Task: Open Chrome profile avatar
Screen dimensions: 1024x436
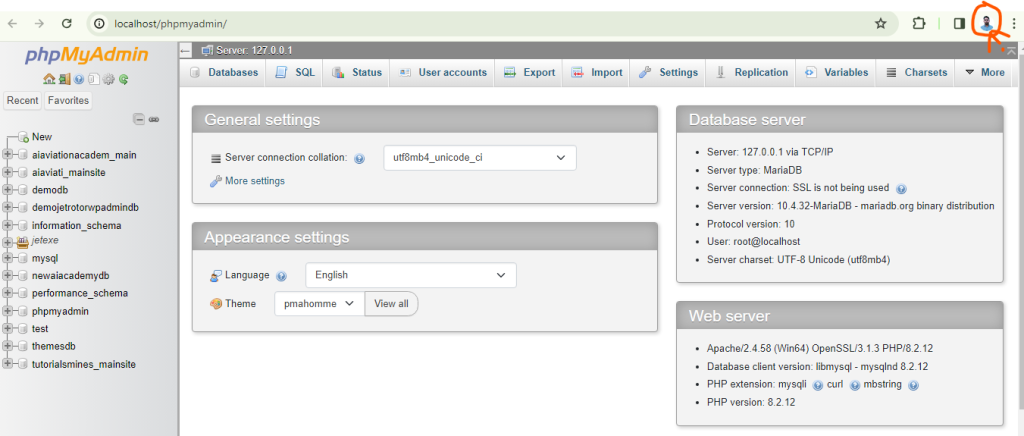Action: [987, 23]
